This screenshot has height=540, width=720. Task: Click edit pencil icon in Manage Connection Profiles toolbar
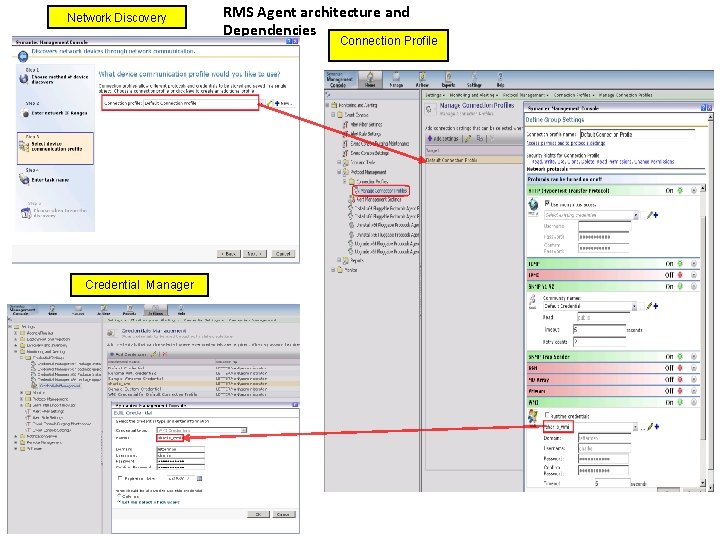click(x=468, y=138)
